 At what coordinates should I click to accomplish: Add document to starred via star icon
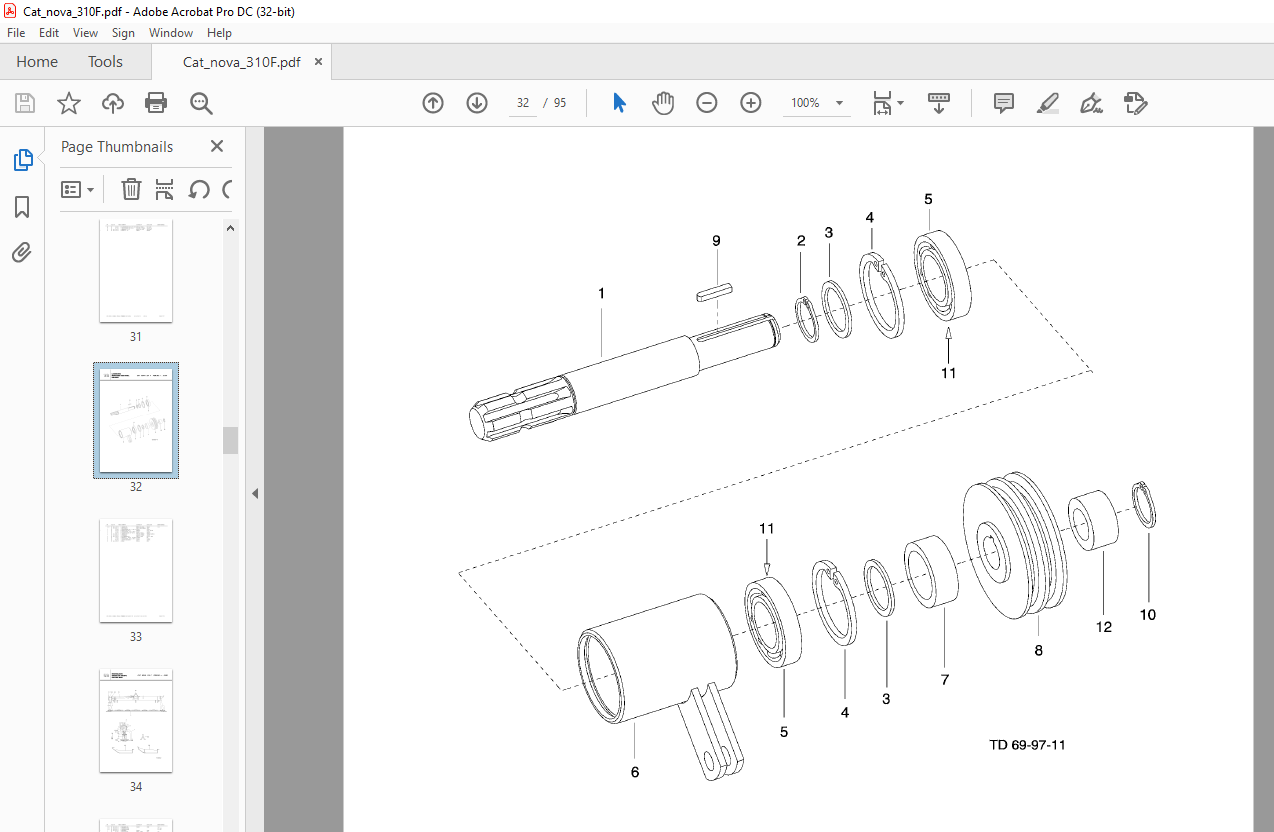click(x=68, y=103)
